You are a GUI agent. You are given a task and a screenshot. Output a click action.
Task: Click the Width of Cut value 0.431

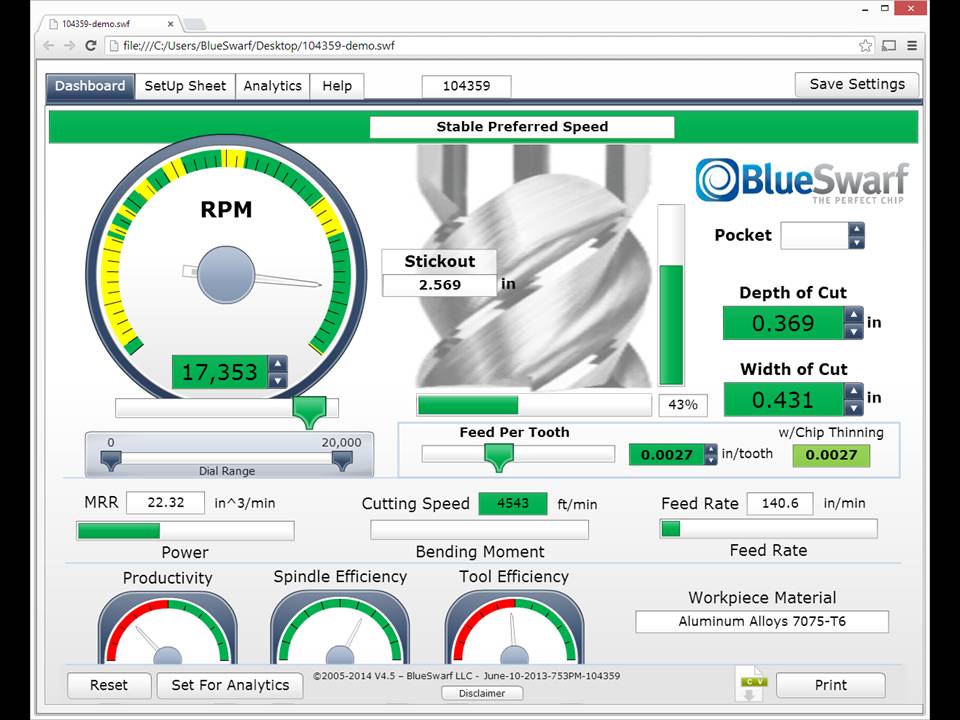tap(783, 400)
